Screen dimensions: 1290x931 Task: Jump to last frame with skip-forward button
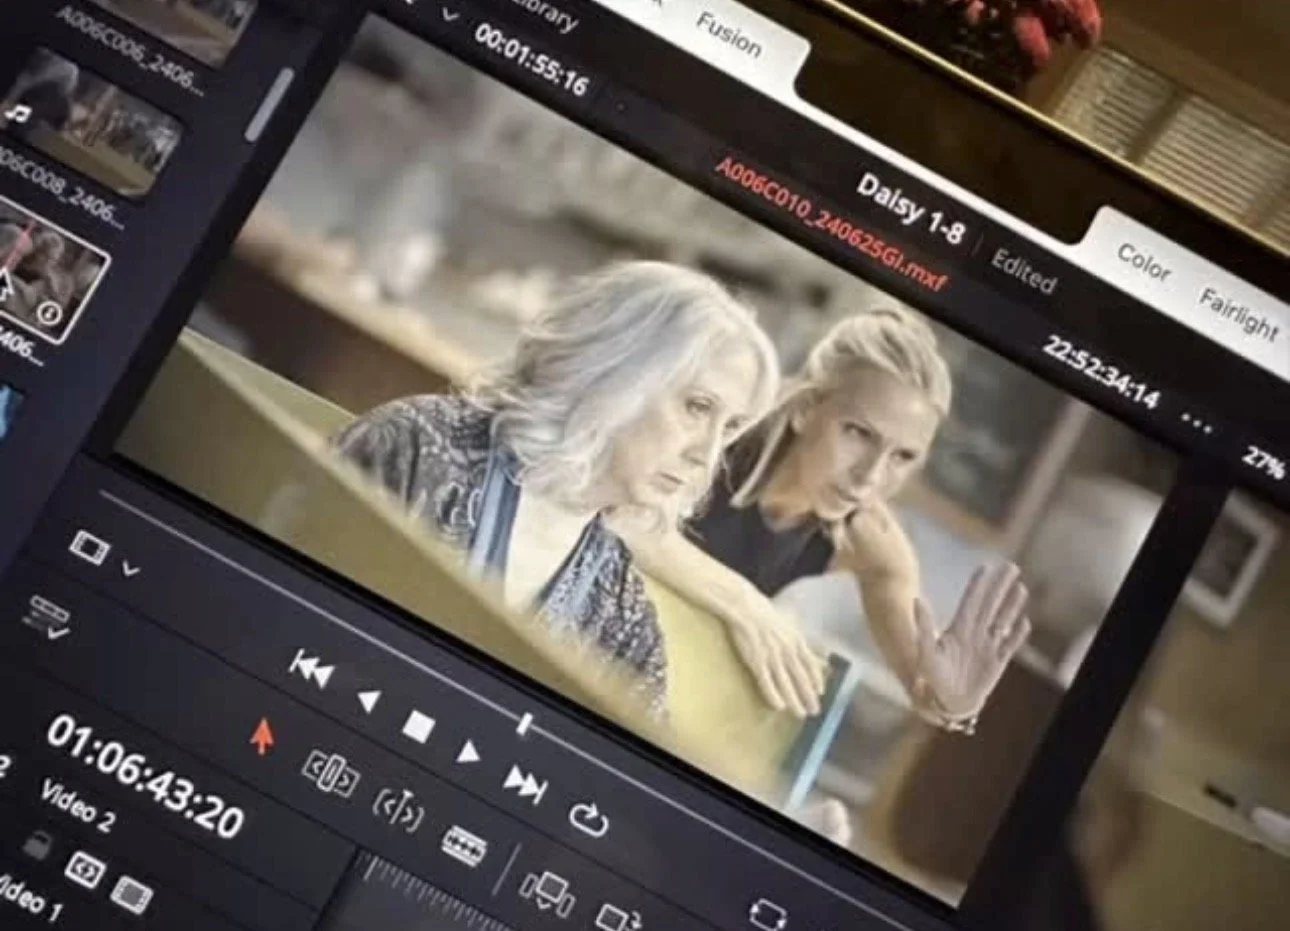click(x=525, y=783)
